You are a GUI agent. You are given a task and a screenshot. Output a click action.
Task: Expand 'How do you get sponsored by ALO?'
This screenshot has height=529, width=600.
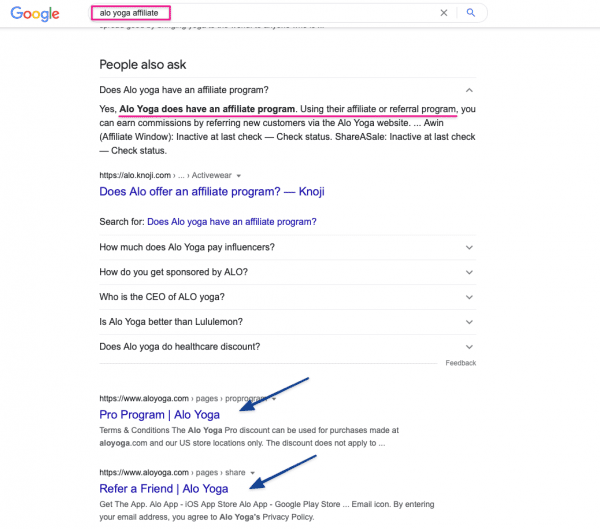pyautogui.click(x=287, y=272)
